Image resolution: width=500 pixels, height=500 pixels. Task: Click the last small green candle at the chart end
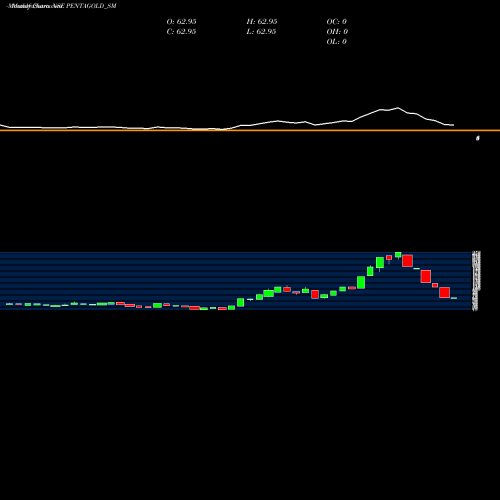[x=454, y=298]
